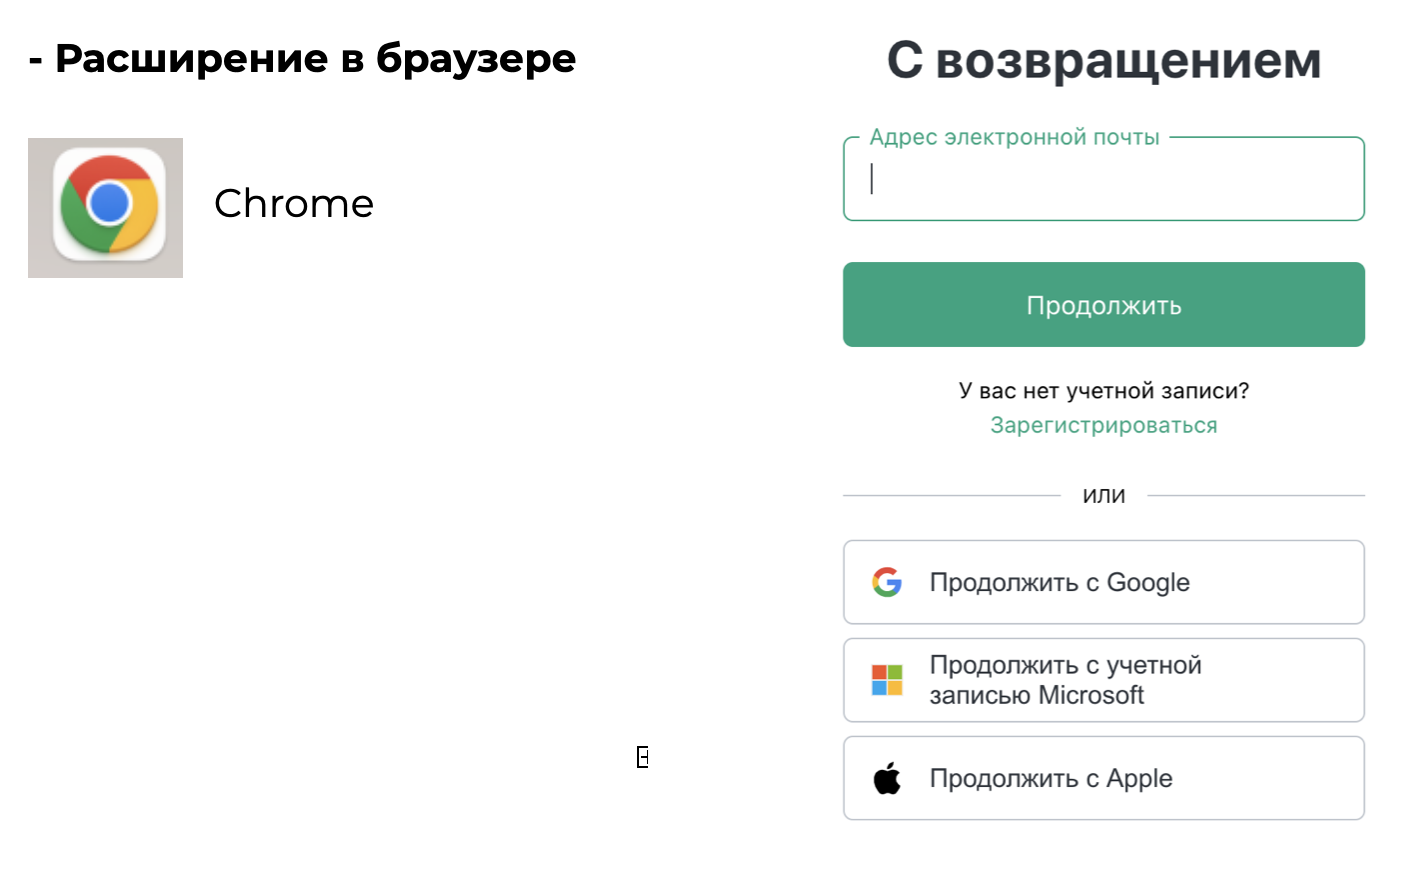Click the "Адрес электронной почты" field label
This screenshot has height=890, width=1406.
[1014, 137]
